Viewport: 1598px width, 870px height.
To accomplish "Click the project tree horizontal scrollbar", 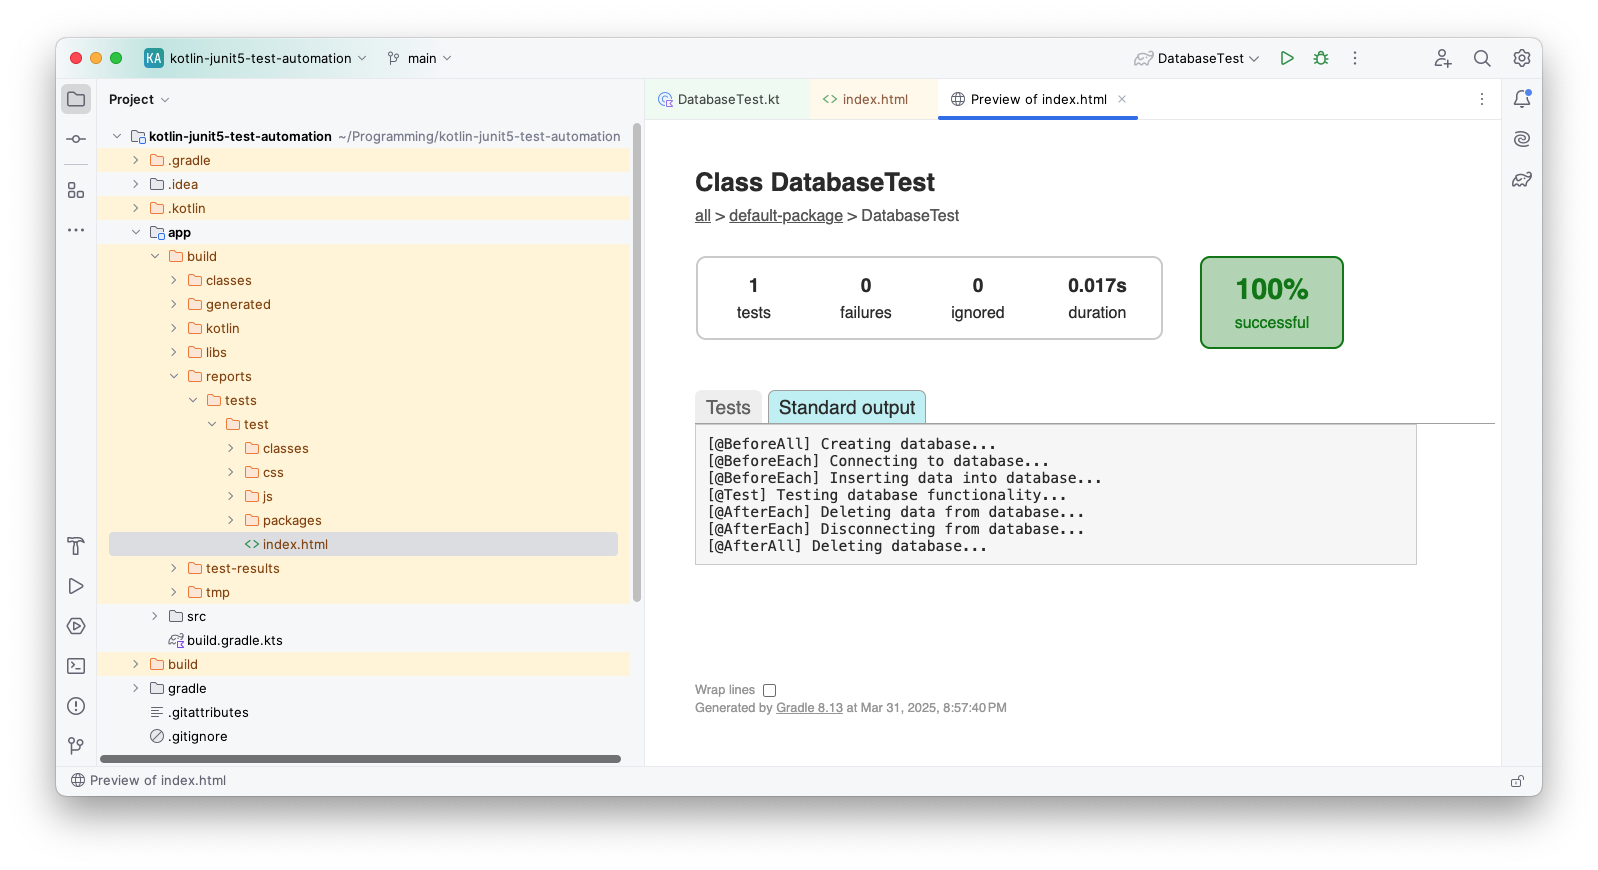I will [x=360, y=759].
